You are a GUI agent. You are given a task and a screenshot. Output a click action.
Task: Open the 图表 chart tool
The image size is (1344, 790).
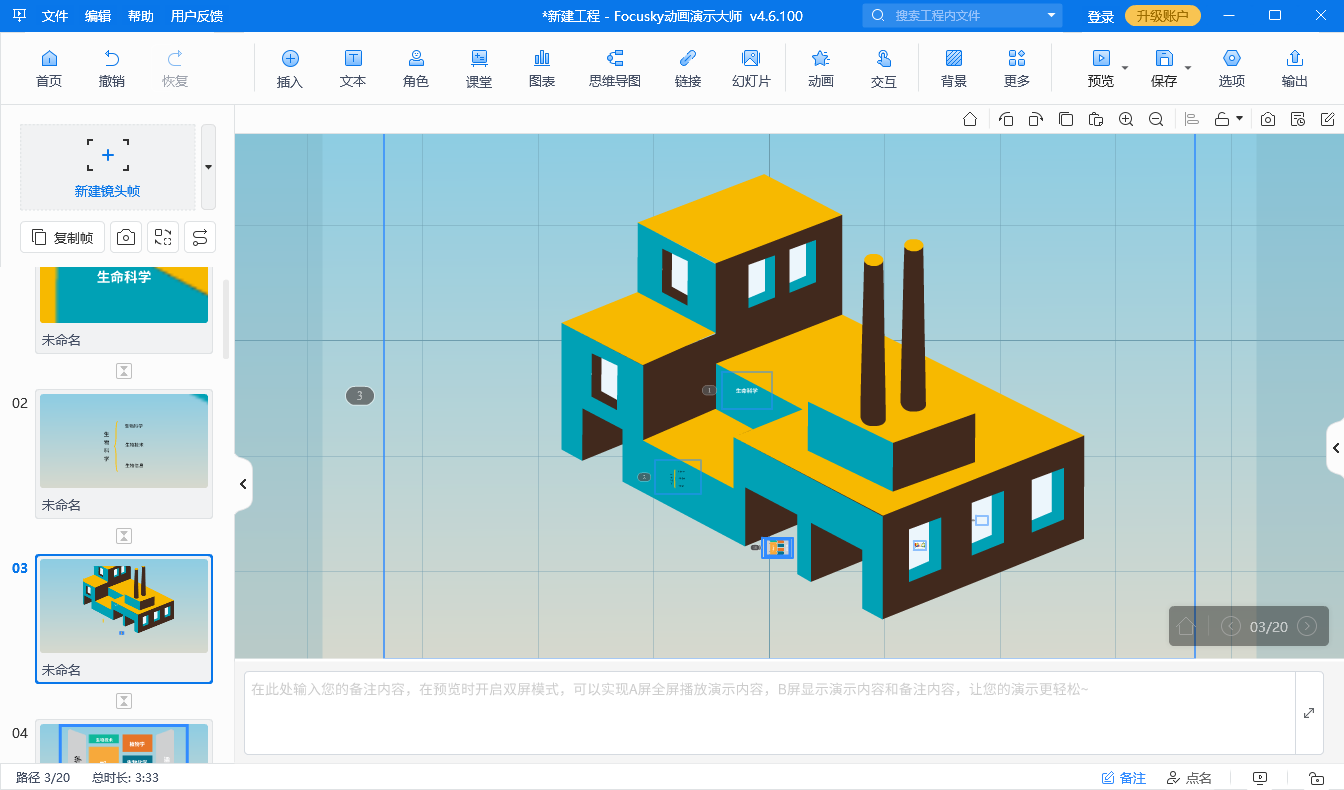tap(542, 68)
